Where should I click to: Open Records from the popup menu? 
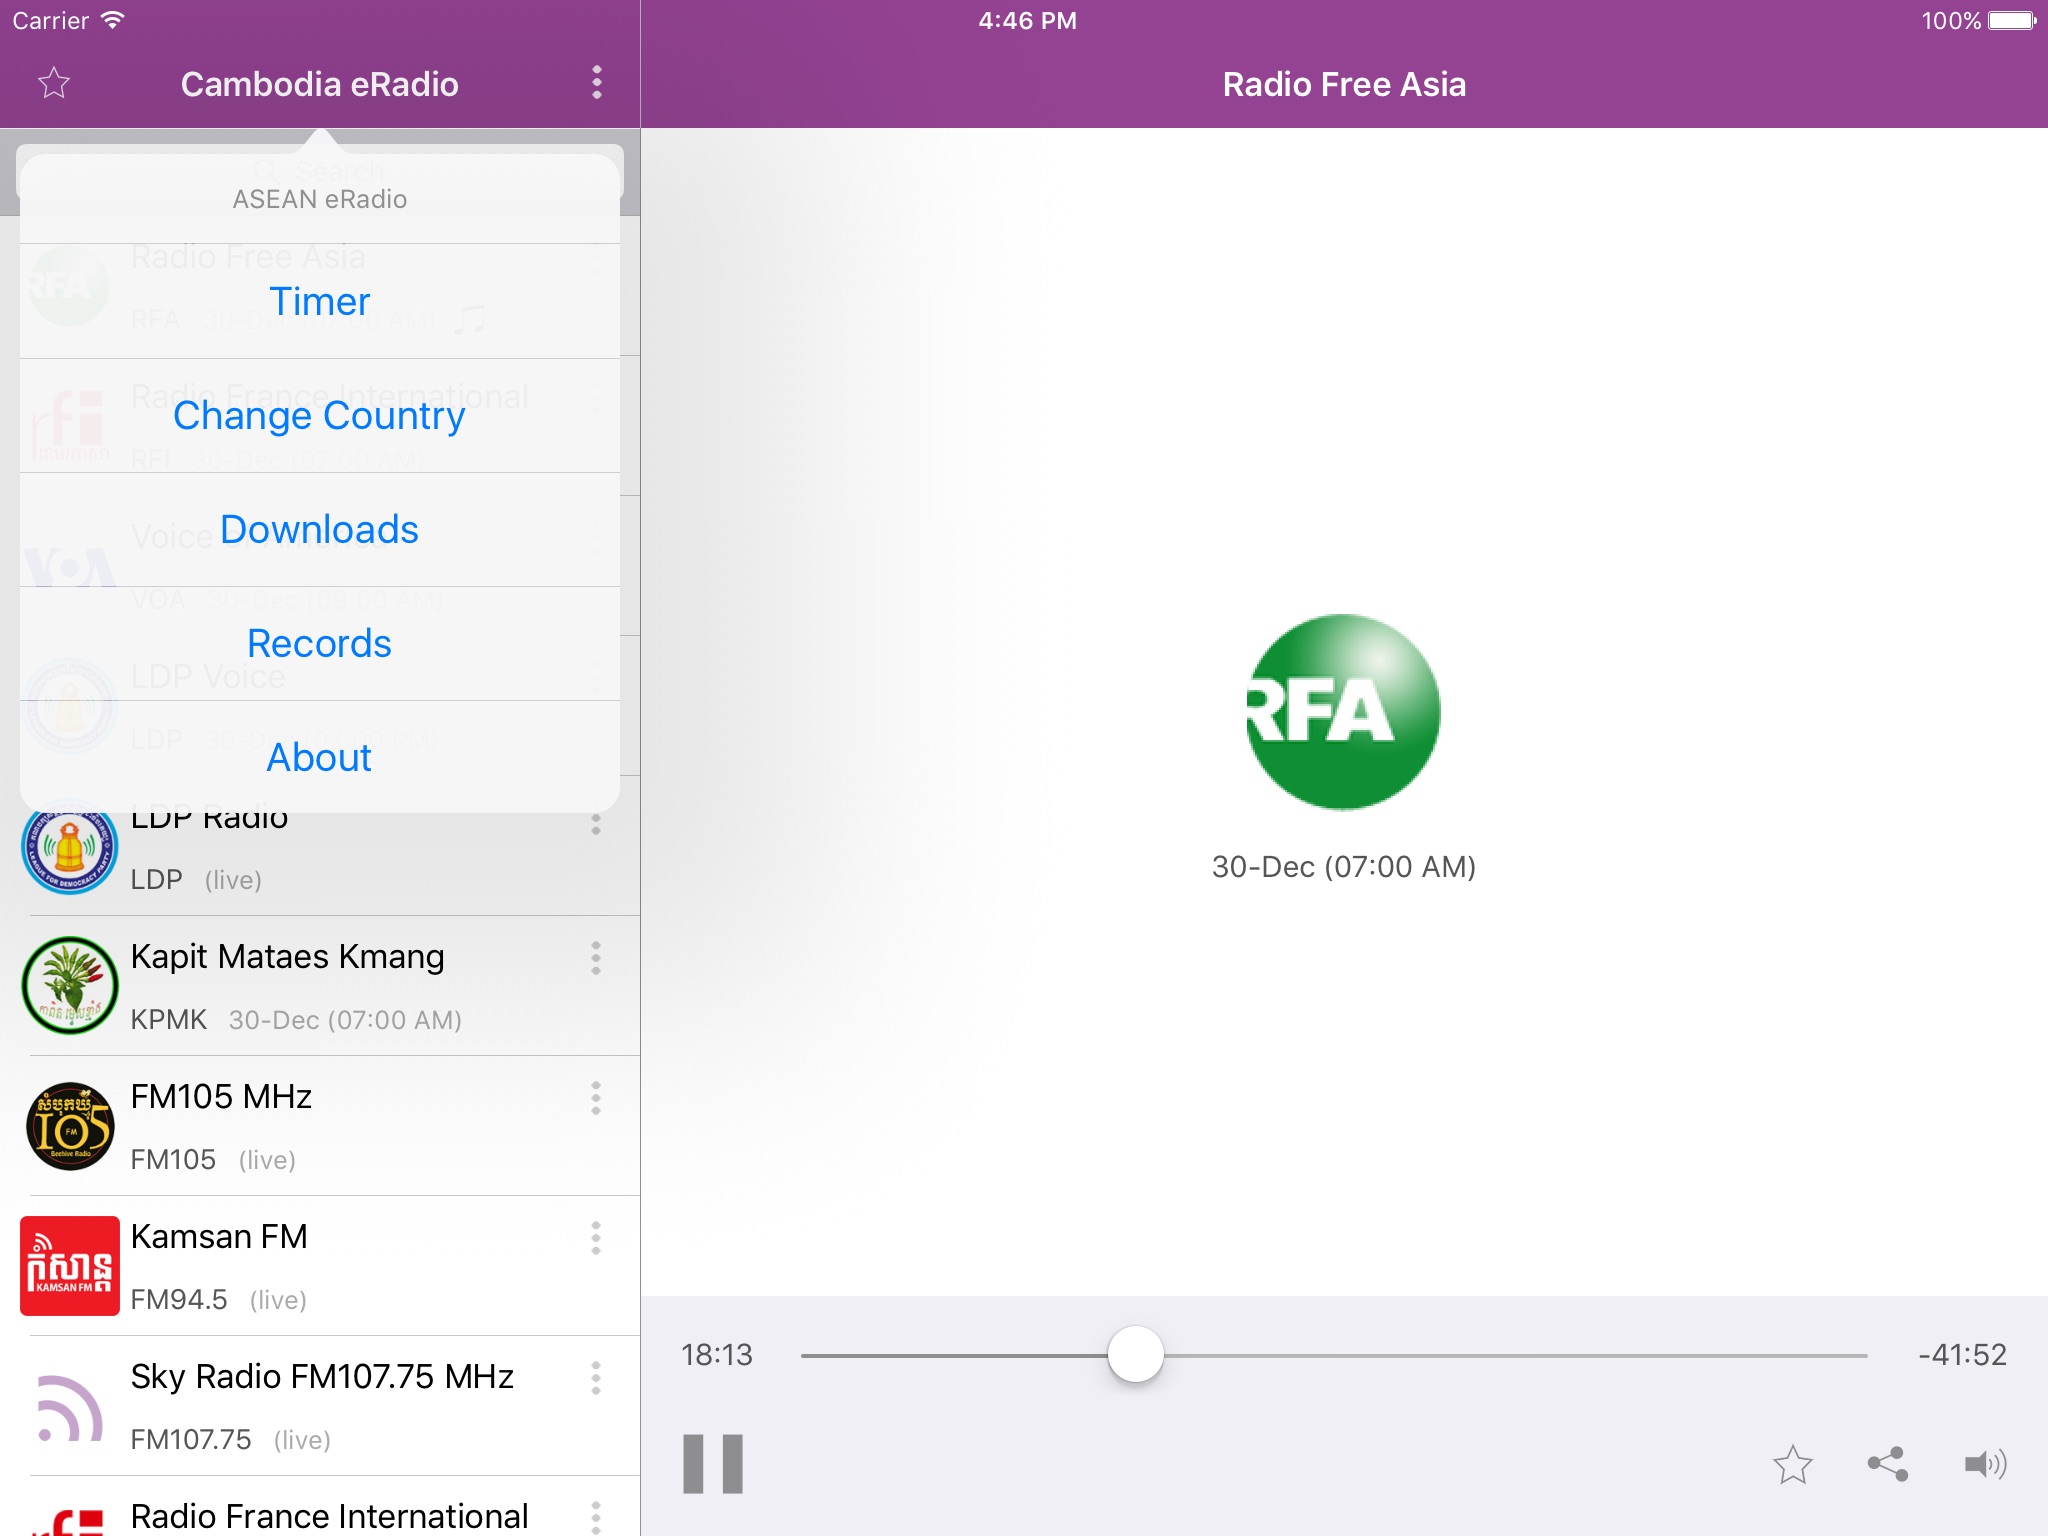point(320,643)
